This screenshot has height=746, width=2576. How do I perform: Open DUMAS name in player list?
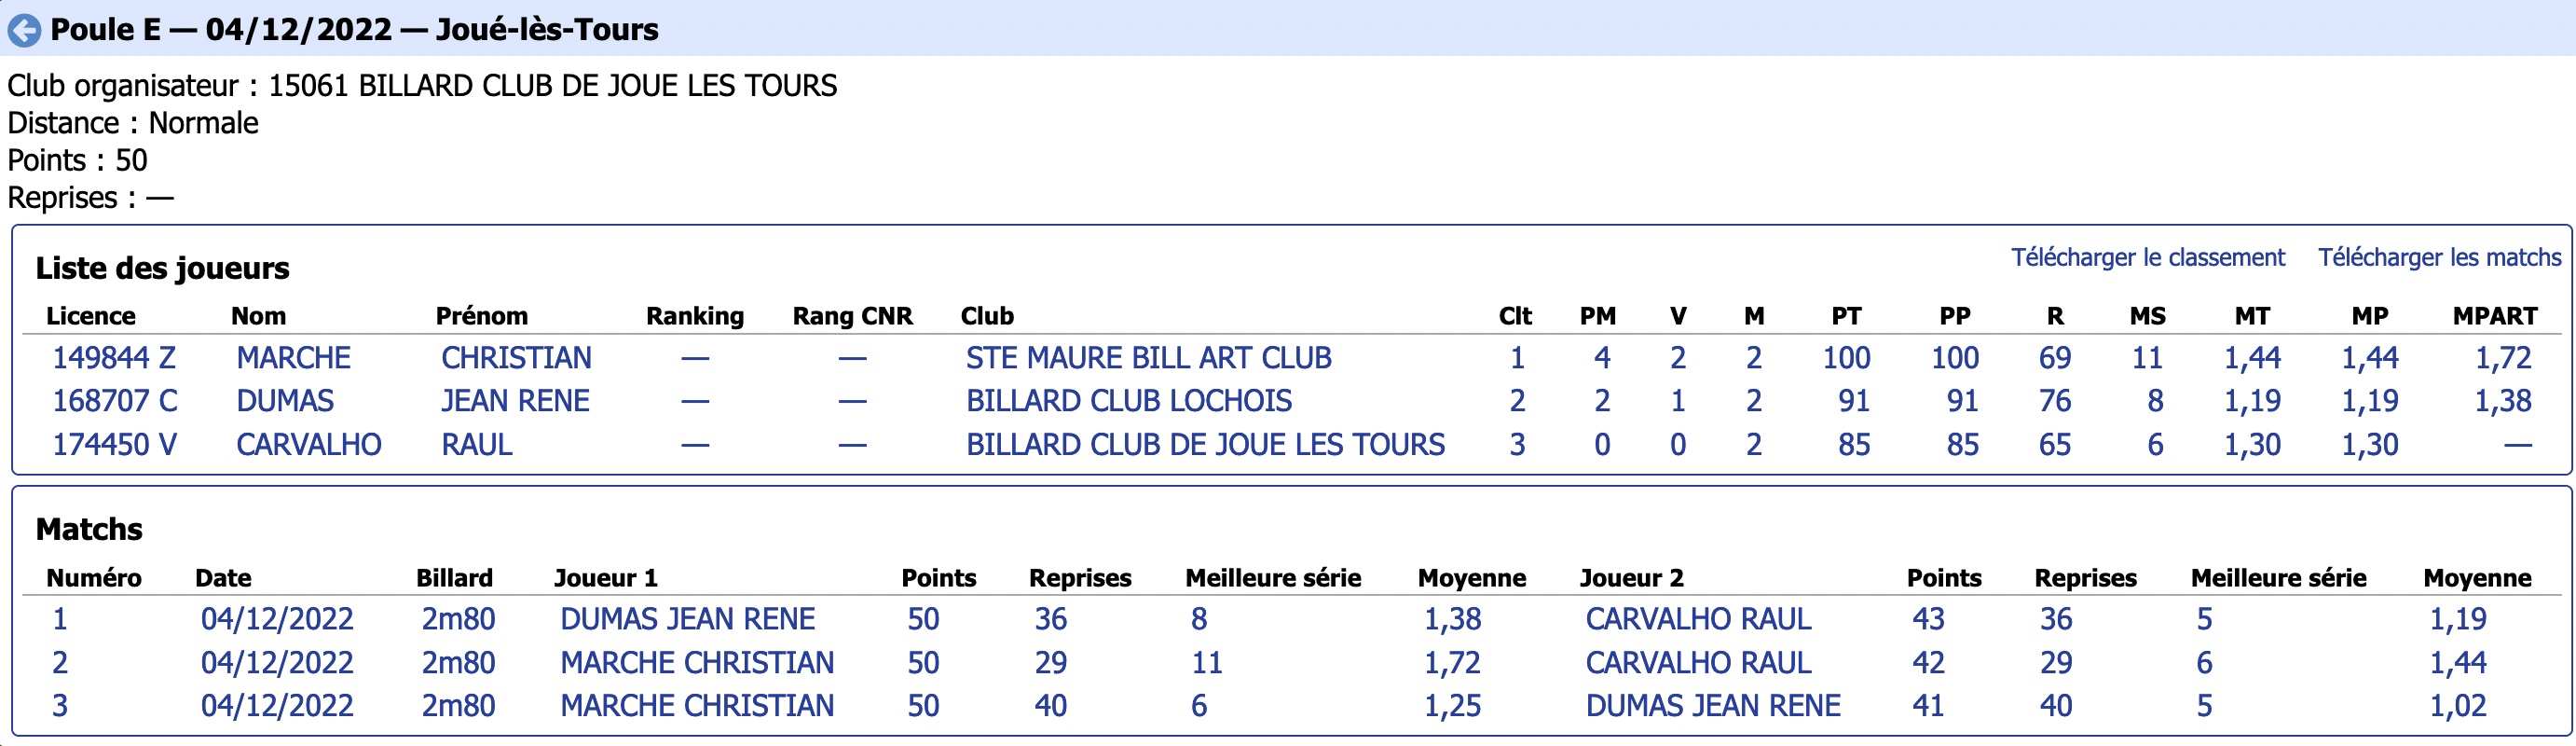[285, 401]
